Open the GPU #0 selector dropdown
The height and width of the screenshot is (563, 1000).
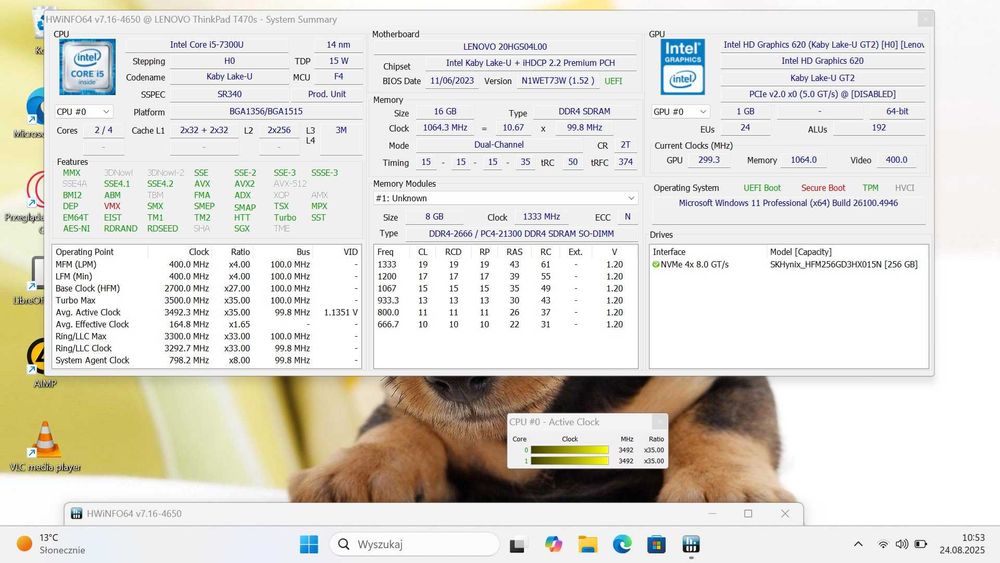point(680,112)
